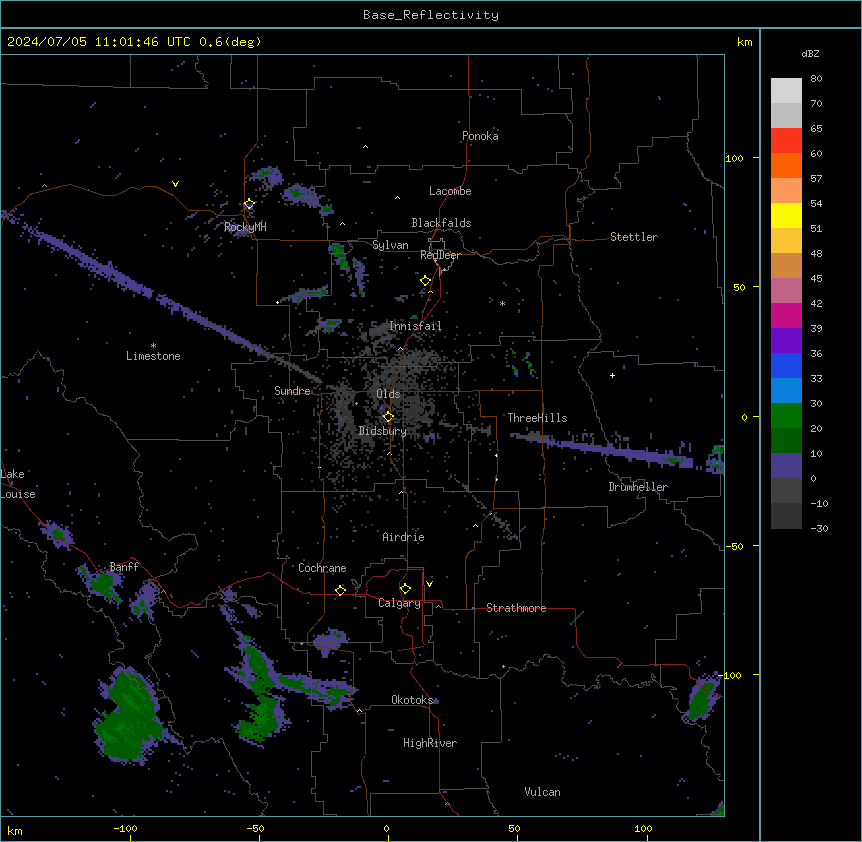Click the Airdrie city label
This screenshot has width=862, height=842.
click(x=404, y=537)
